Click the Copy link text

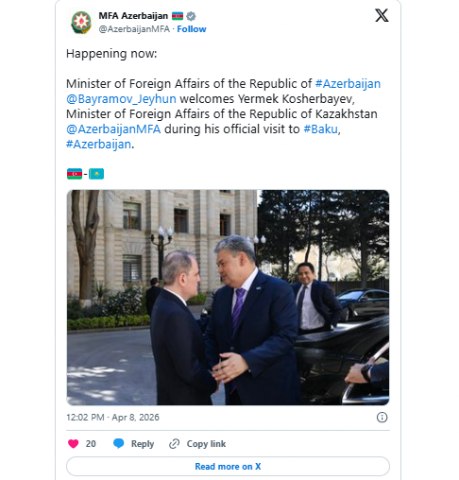point(206,444)
